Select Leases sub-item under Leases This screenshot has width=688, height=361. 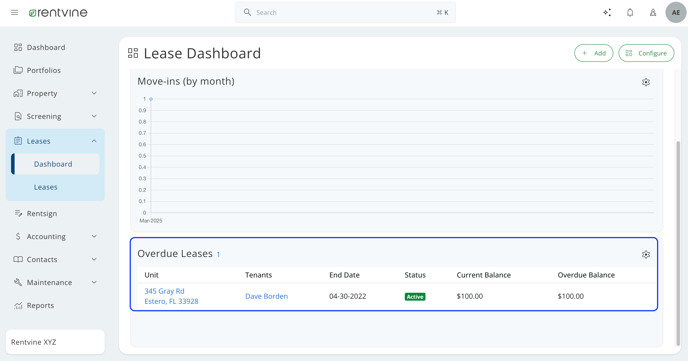(x=46, y=187)
